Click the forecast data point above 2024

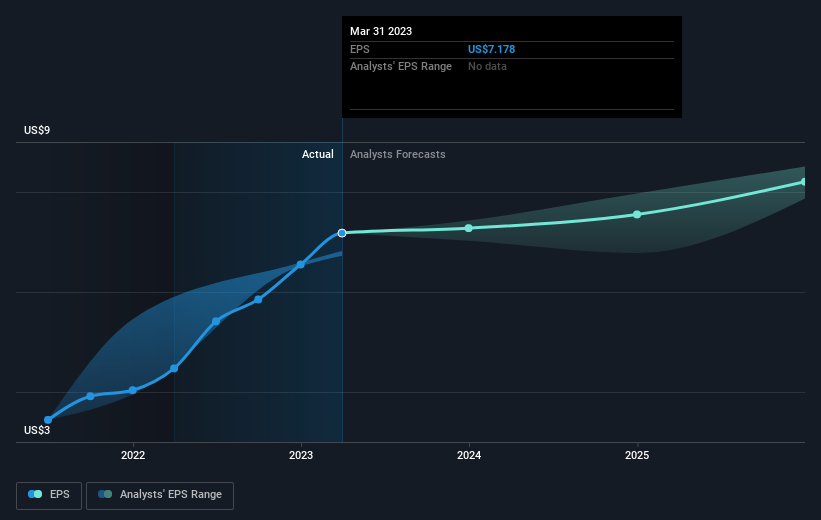click(469, 228)
